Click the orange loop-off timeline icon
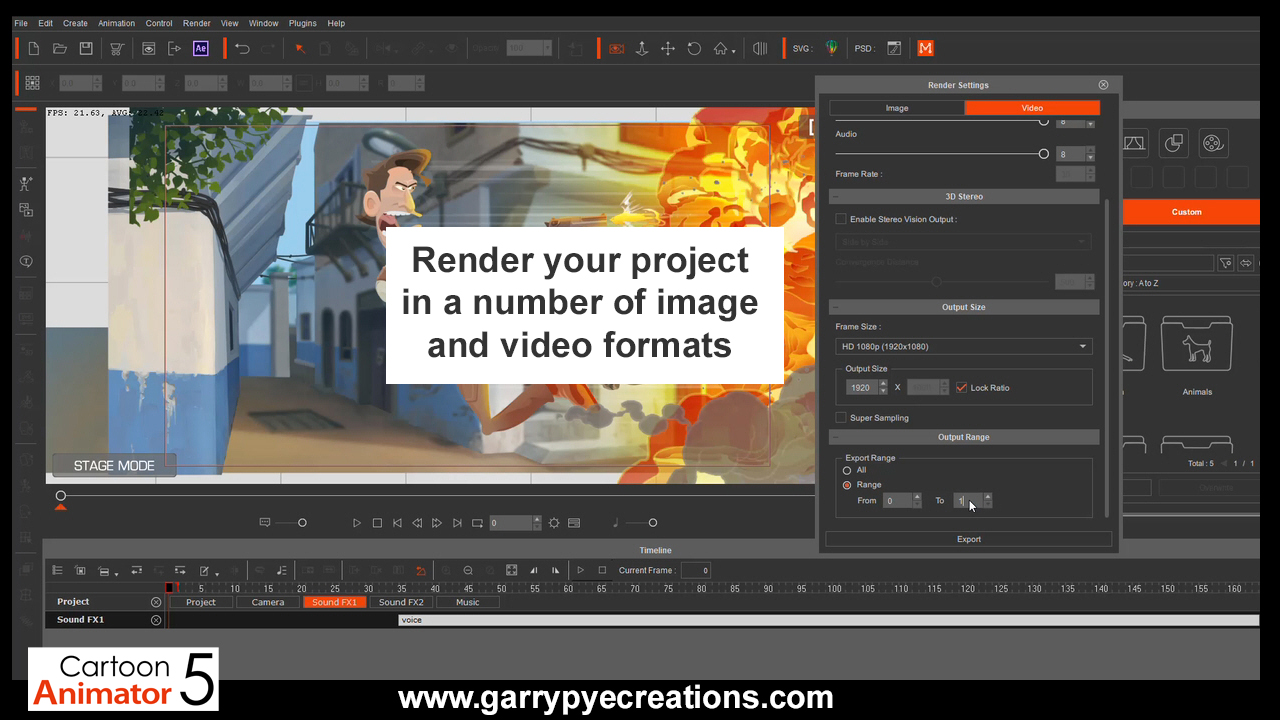Viewport: 1280px width, 720px height. 421,570
